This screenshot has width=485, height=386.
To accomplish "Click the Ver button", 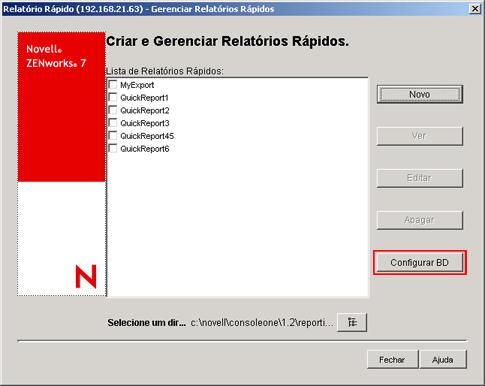I will click(x=420, y=136).
